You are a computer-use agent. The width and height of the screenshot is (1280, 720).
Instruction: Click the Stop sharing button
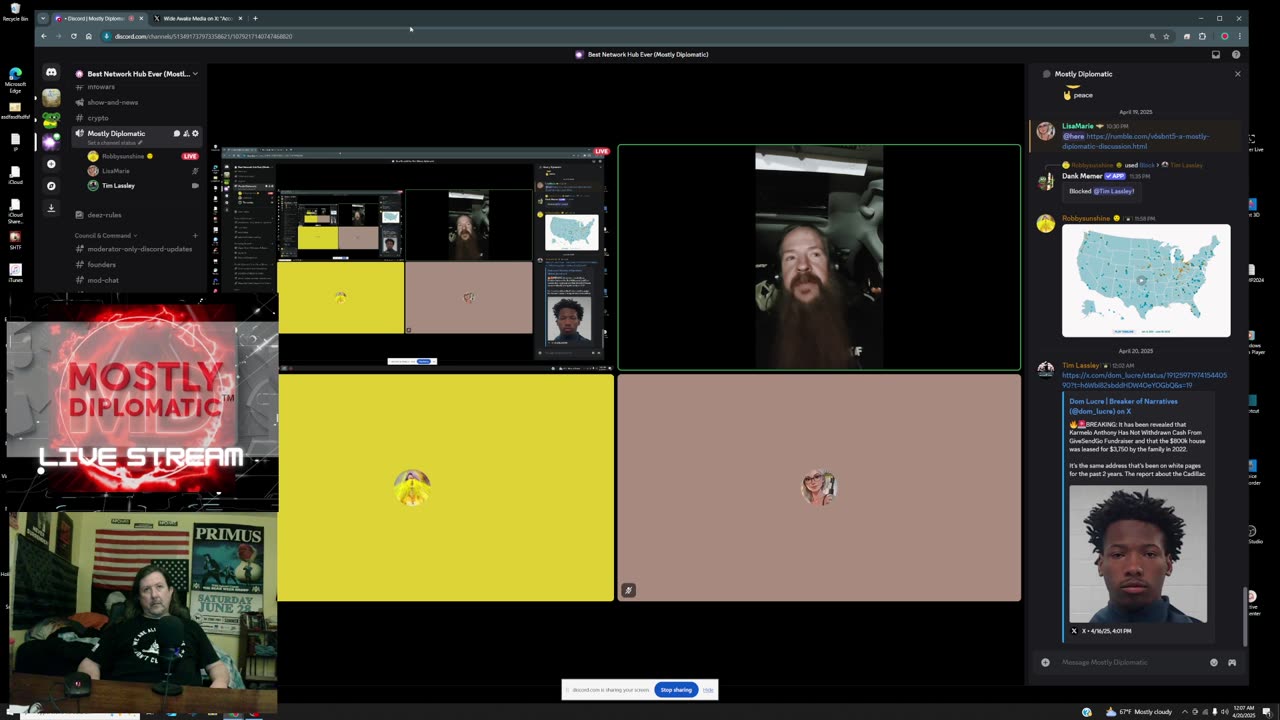[676, 689]
